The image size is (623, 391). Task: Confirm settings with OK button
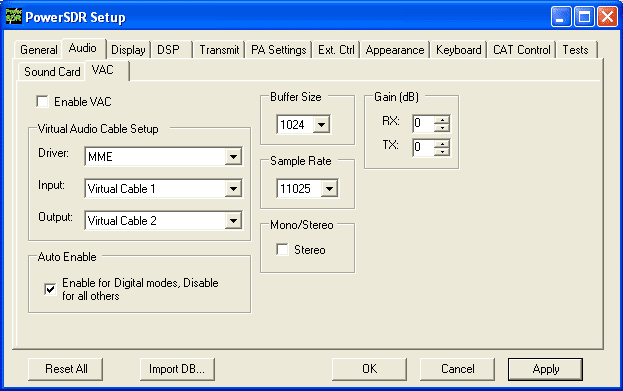[369, 369]
